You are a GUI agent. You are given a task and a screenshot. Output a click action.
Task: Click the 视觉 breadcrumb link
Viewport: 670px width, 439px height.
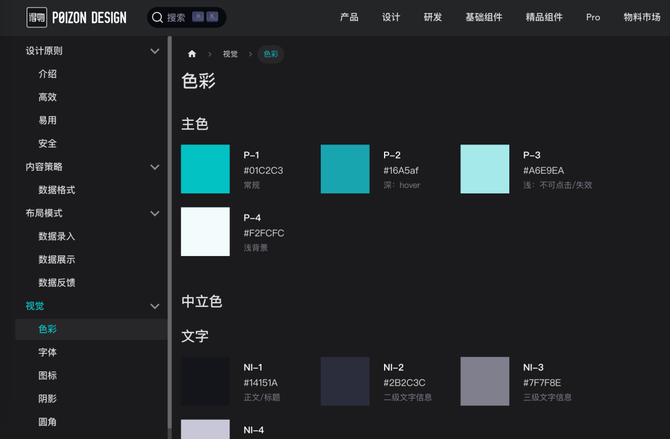[x=230, y=54]
